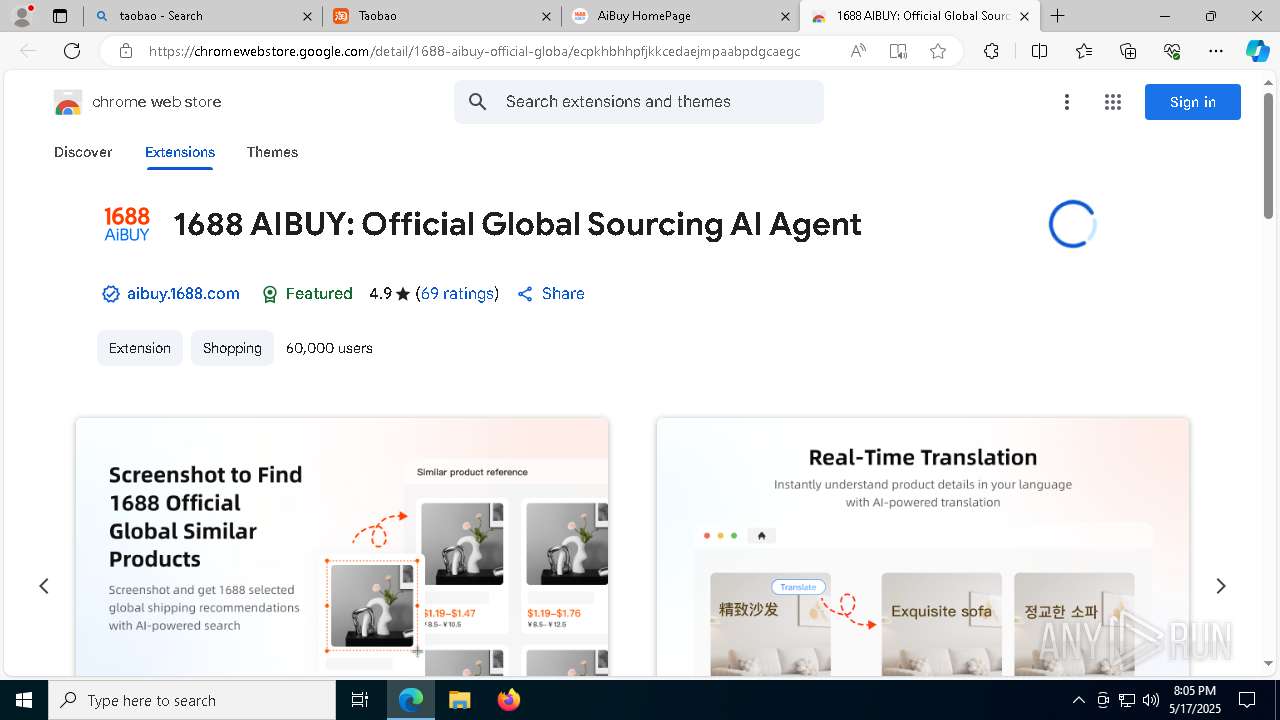Click the Extension category chip
1280x720 pixels.
click(x=140, y=348)
